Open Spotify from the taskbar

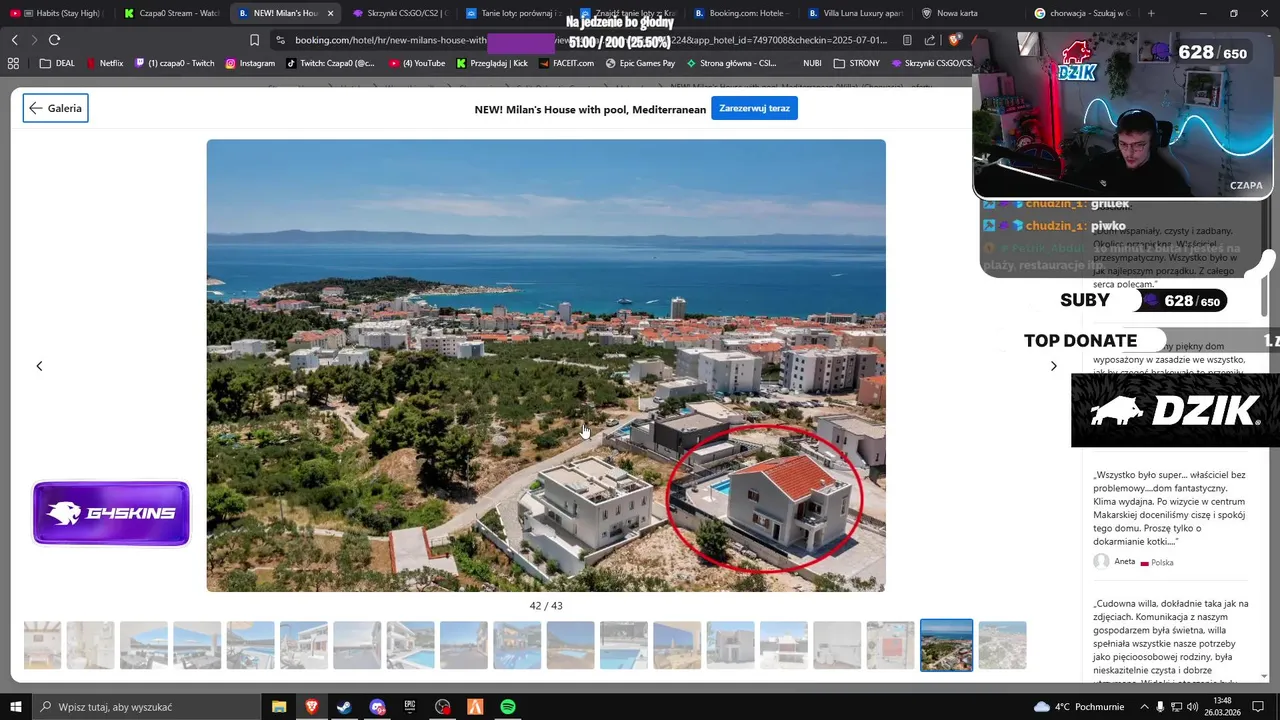tap(508, 707)
